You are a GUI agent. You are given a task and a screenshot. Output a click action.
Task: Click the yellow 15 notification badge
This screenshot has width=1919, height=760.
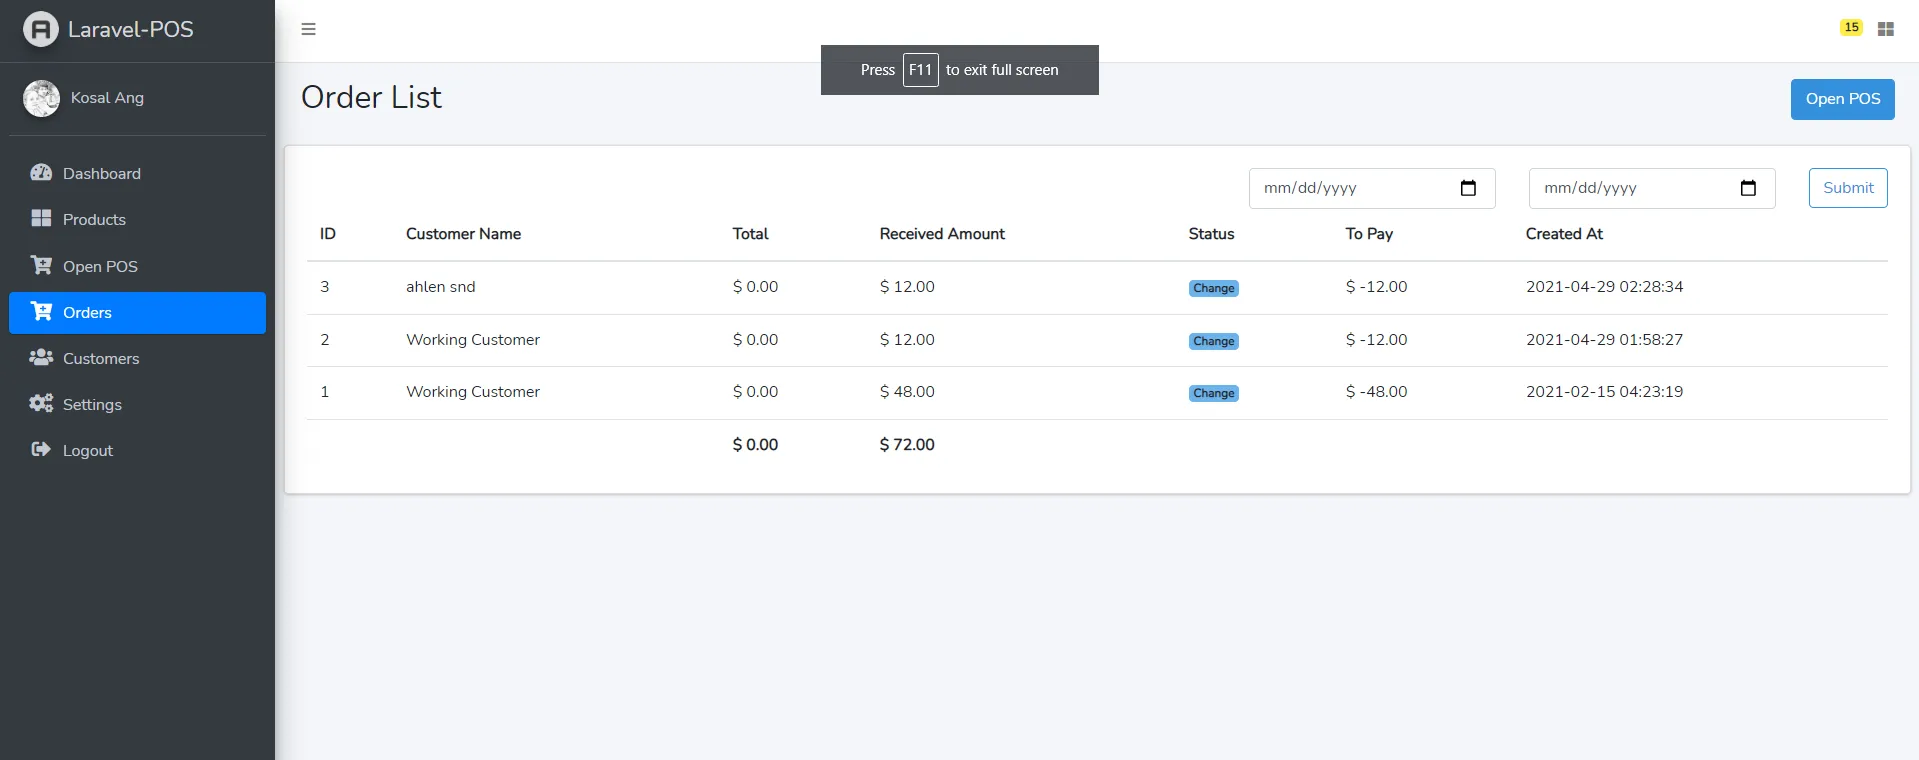click(1851, 28)
